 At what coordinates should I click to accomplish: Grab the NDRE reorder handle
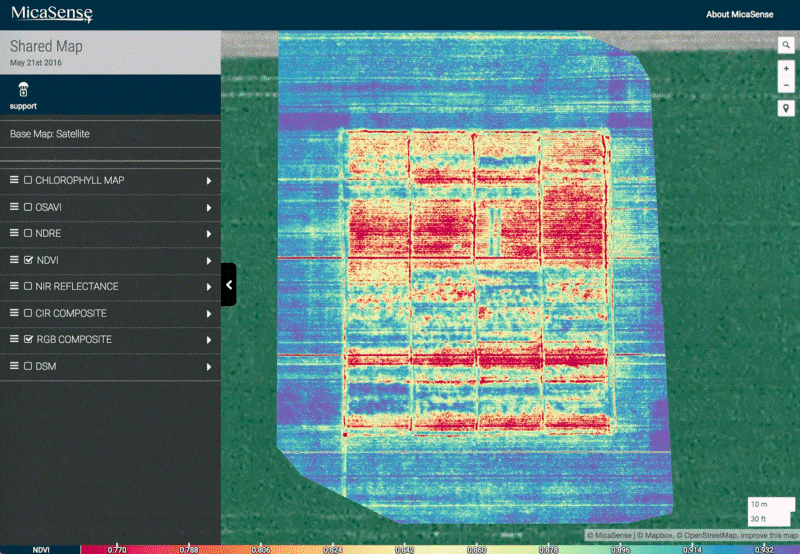point(14,233)
